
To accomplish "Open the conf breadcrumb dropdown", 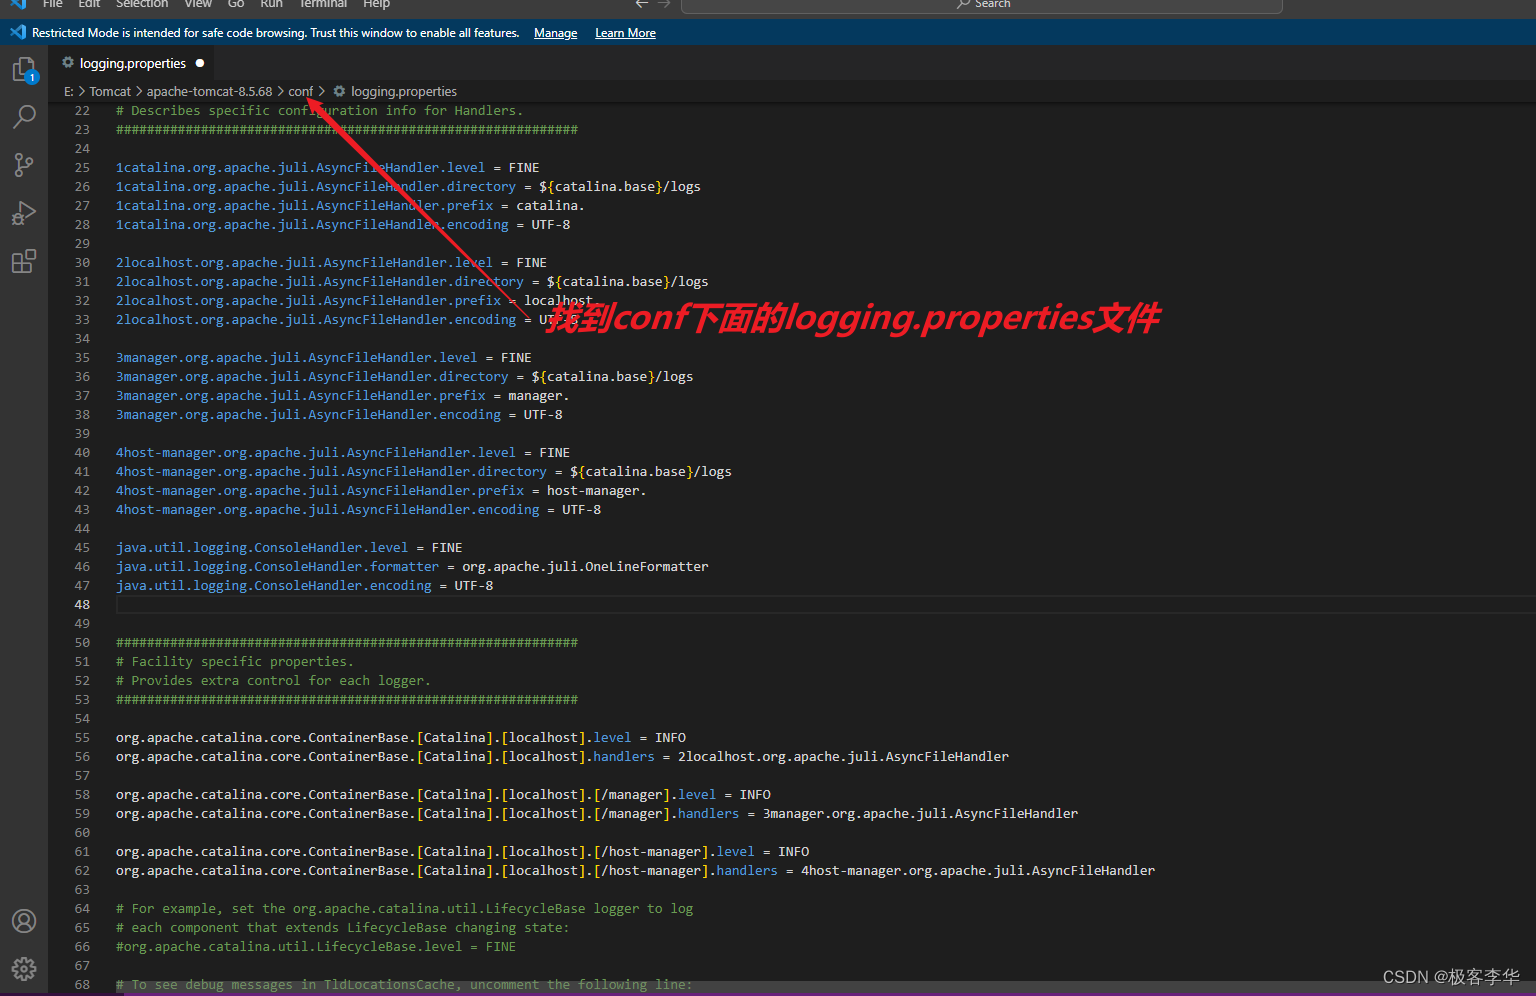I will 300,91.
